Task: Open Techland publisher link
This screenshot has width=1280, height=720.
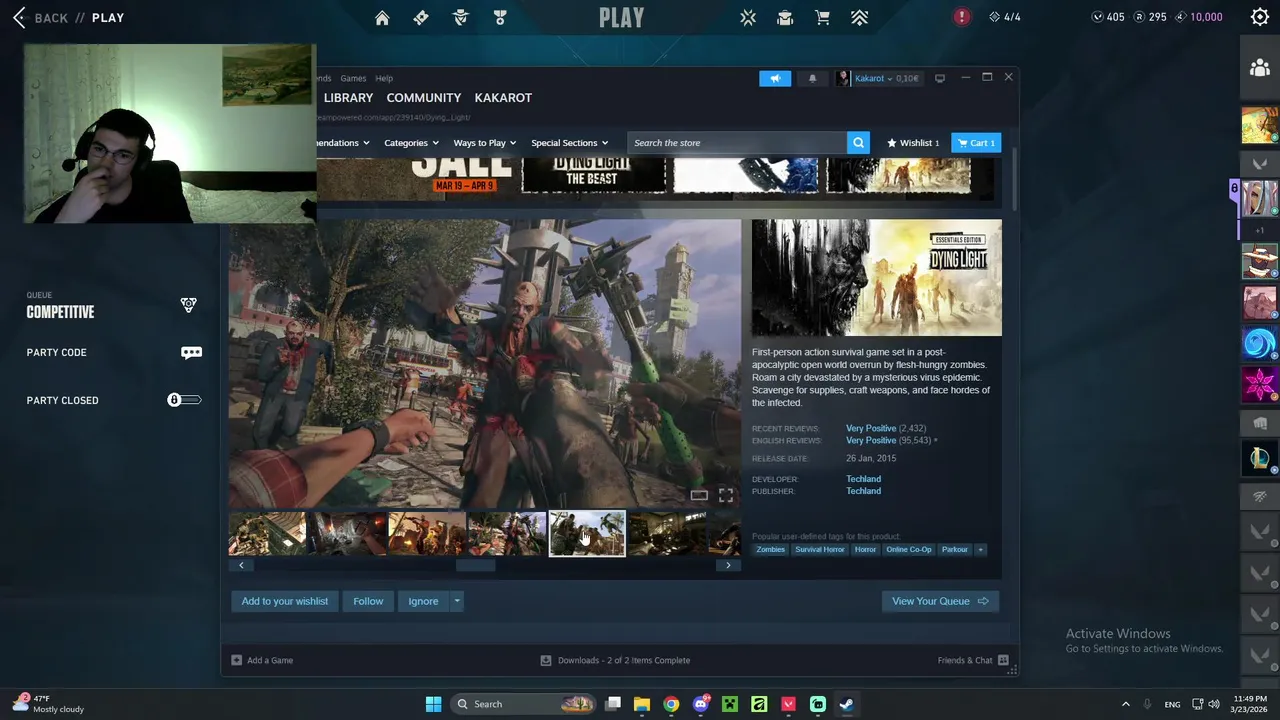Action: tap(863, 491)
